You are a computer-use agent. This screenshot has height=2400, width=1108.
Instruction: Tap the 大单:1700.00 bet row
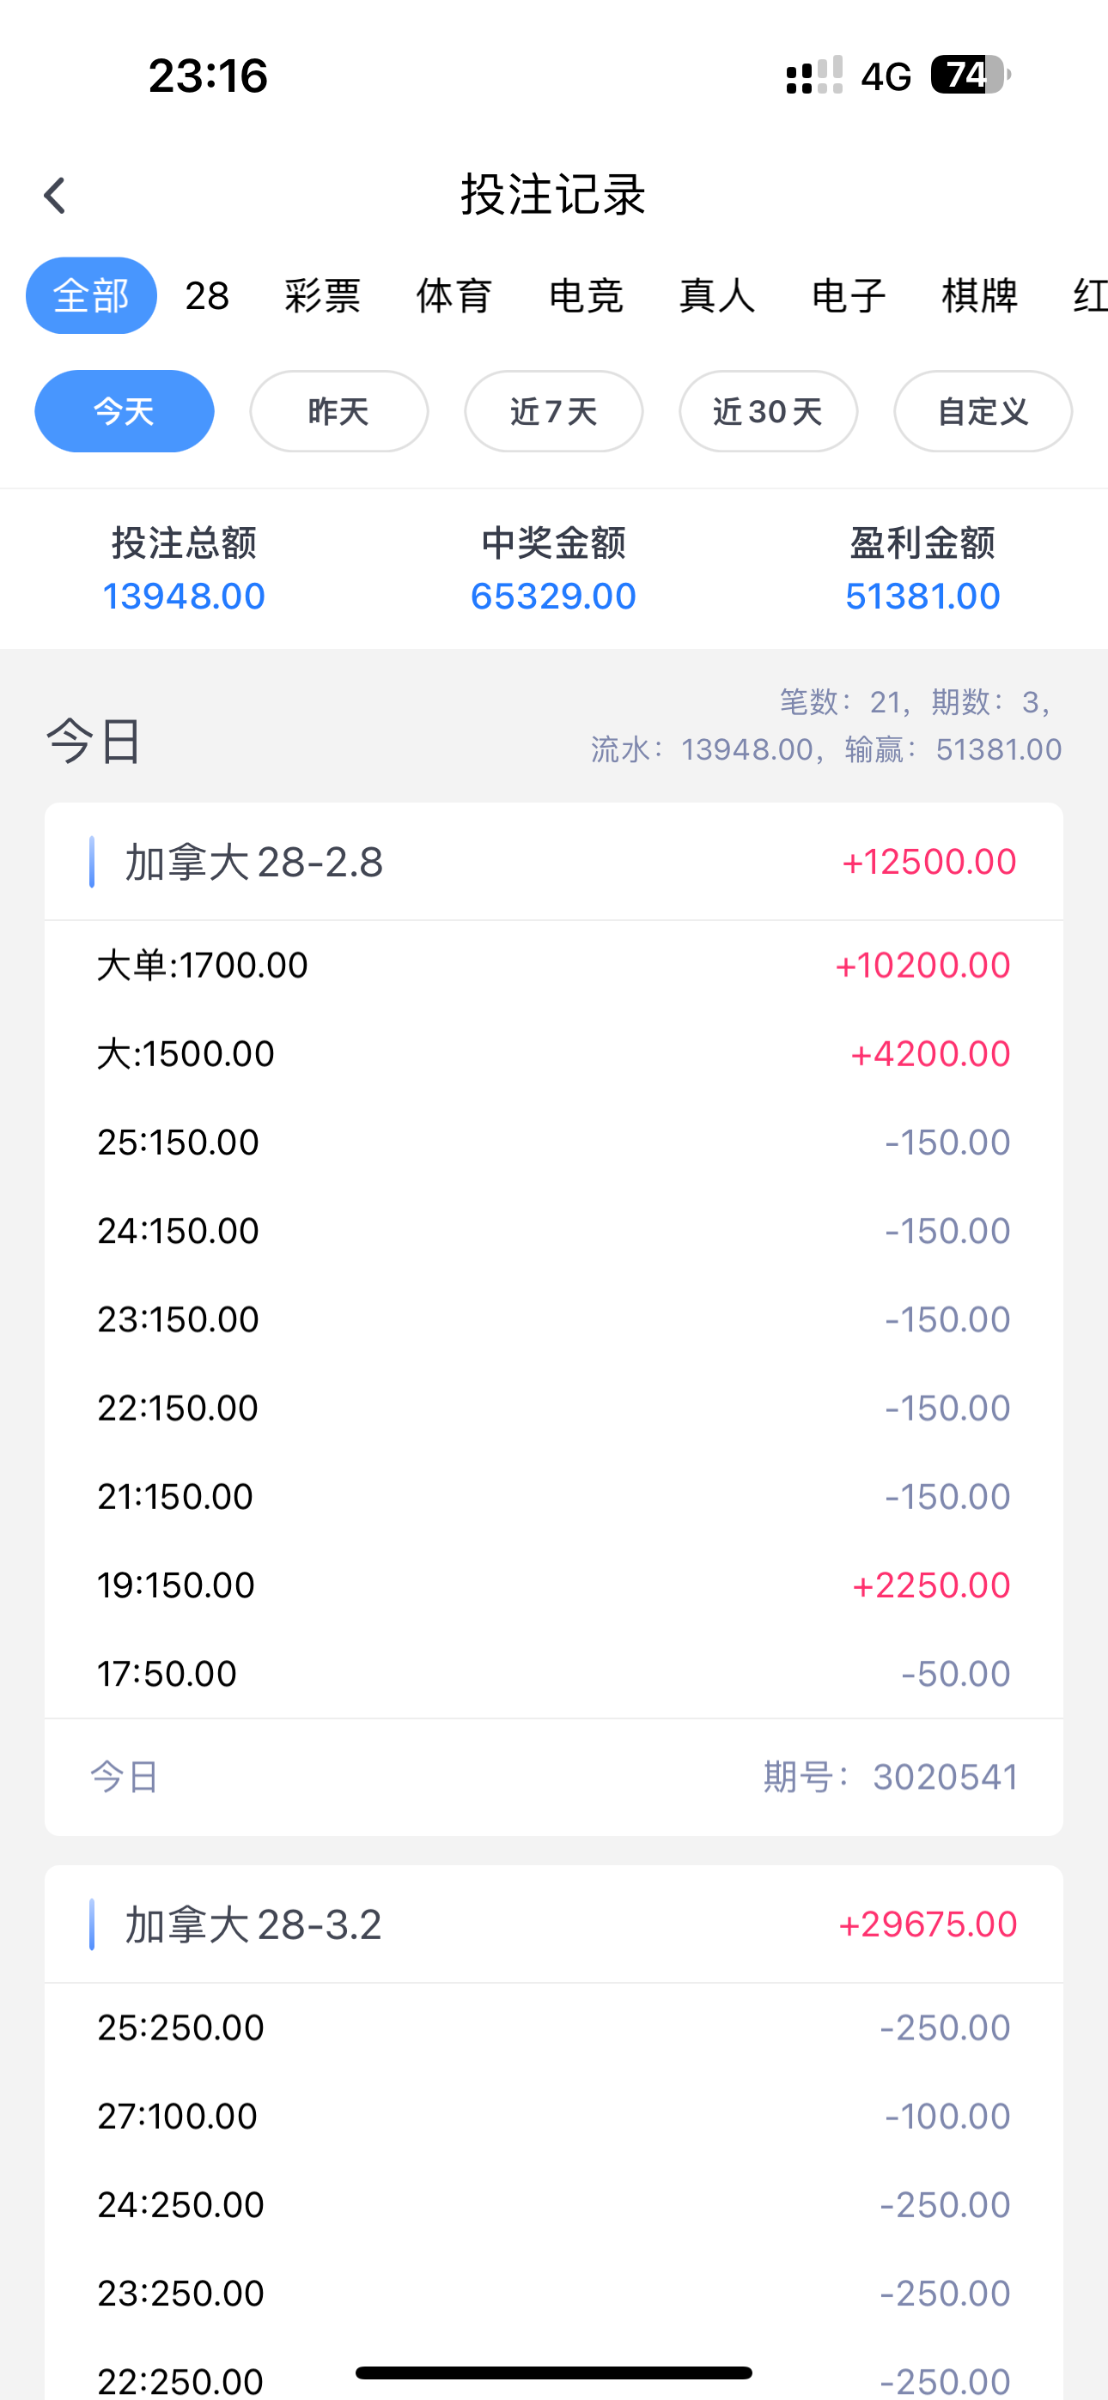point(553,965)
